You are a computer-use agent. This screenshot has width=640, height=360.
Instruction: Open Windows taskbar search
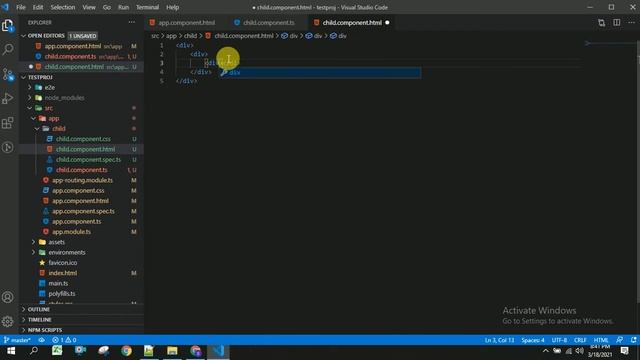34,351
